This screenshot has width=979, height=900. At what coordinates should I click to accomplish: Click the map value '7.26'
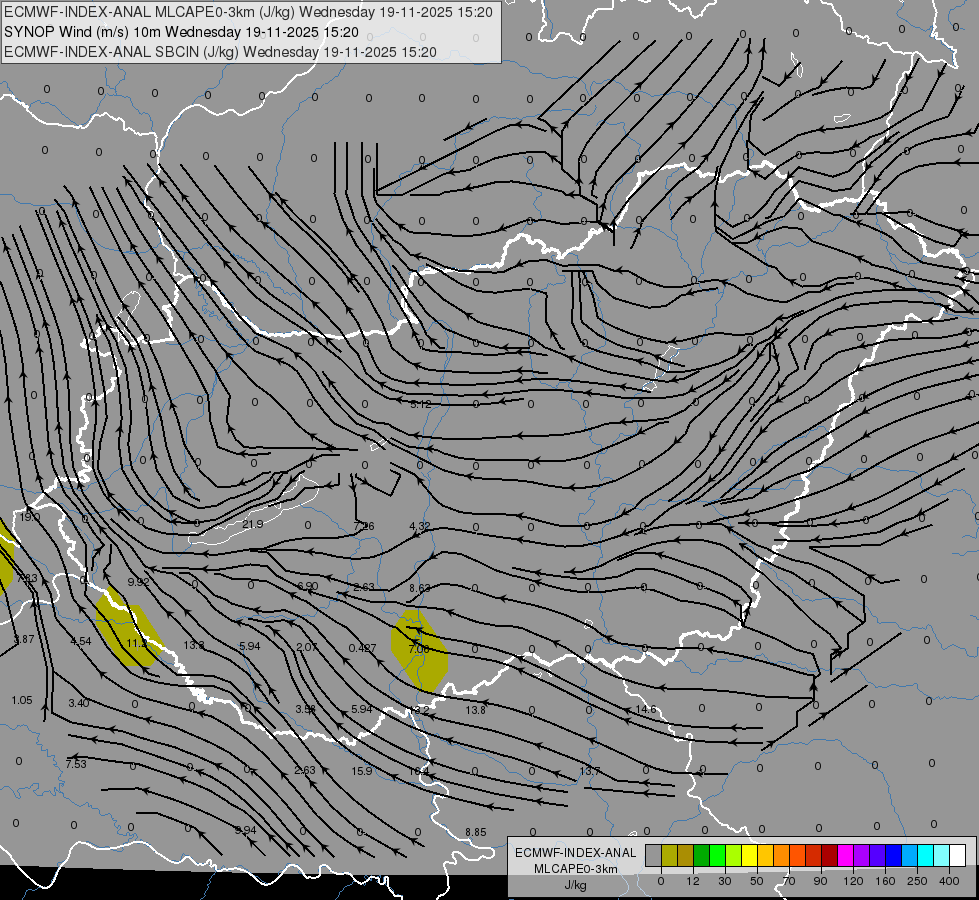tap(364, 527)
